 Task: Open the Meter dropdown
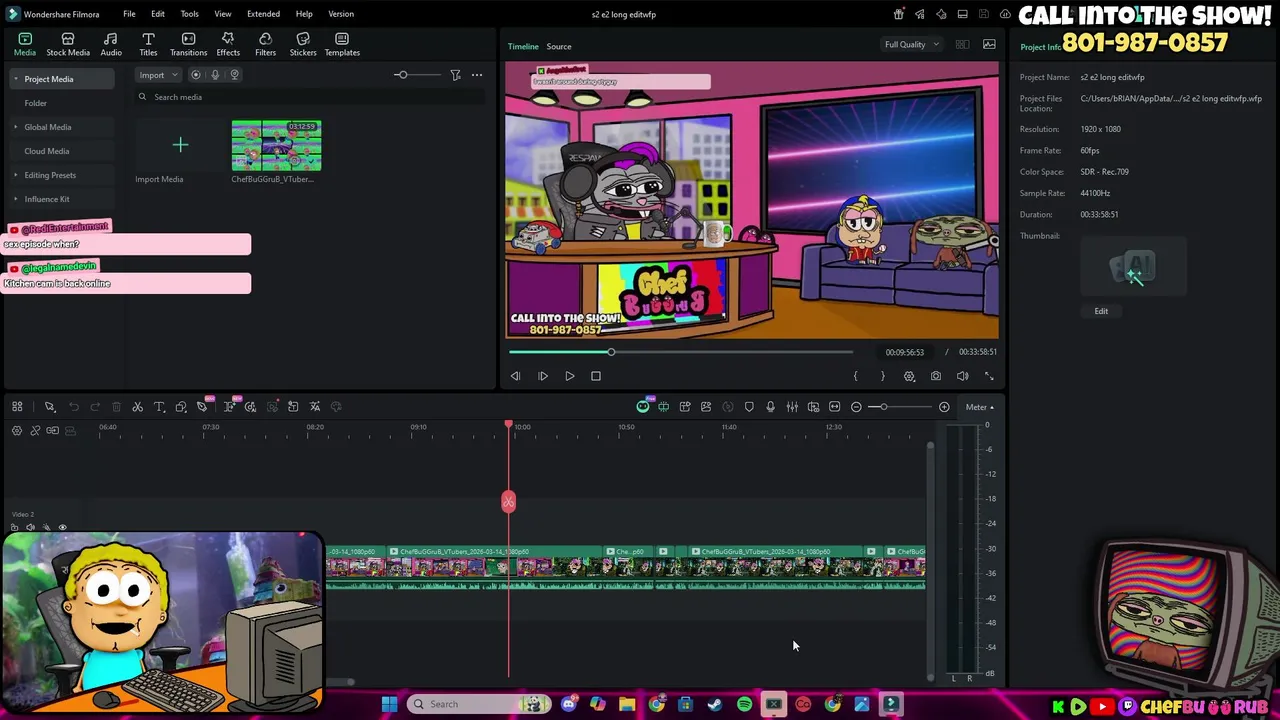click(980, 407)
